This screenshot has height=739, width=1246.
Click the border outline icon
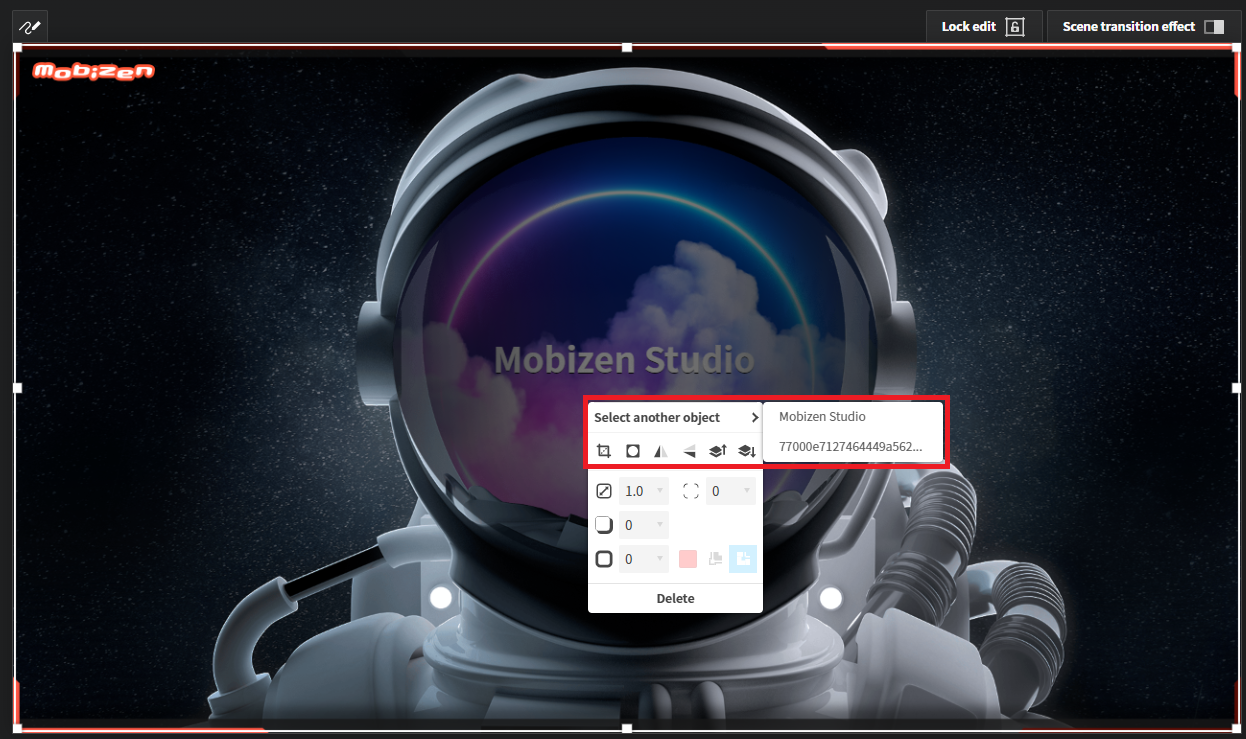pyautogui.click(x=604, y=559)
